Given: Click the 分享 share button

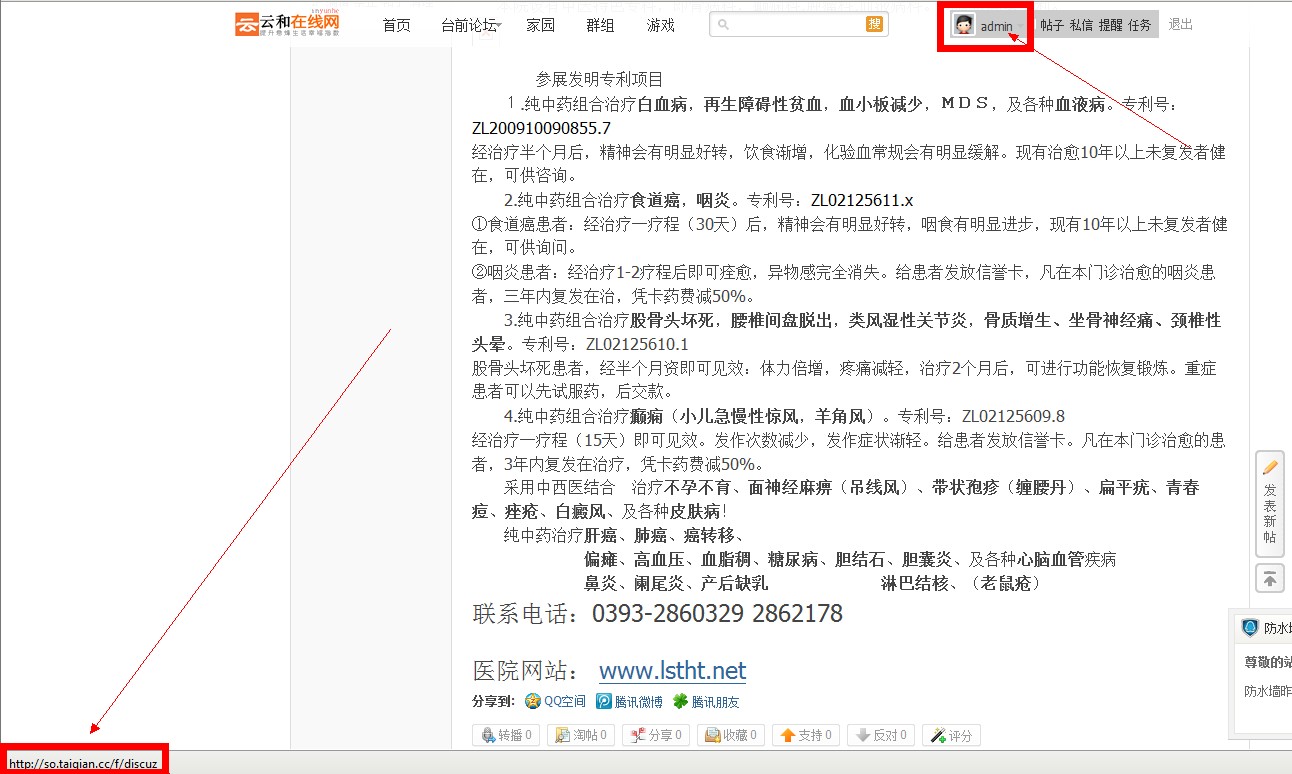Looking at the screenshot, I should coord(655,735).
